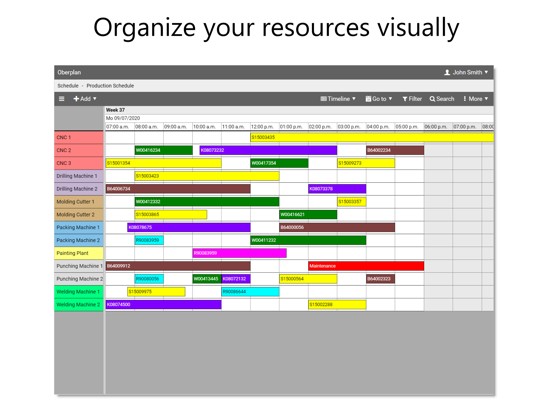The height and width of the screenshot is (414, 552).
Task: Click the Mo 09/07/2020 date header
Action: 123,118
